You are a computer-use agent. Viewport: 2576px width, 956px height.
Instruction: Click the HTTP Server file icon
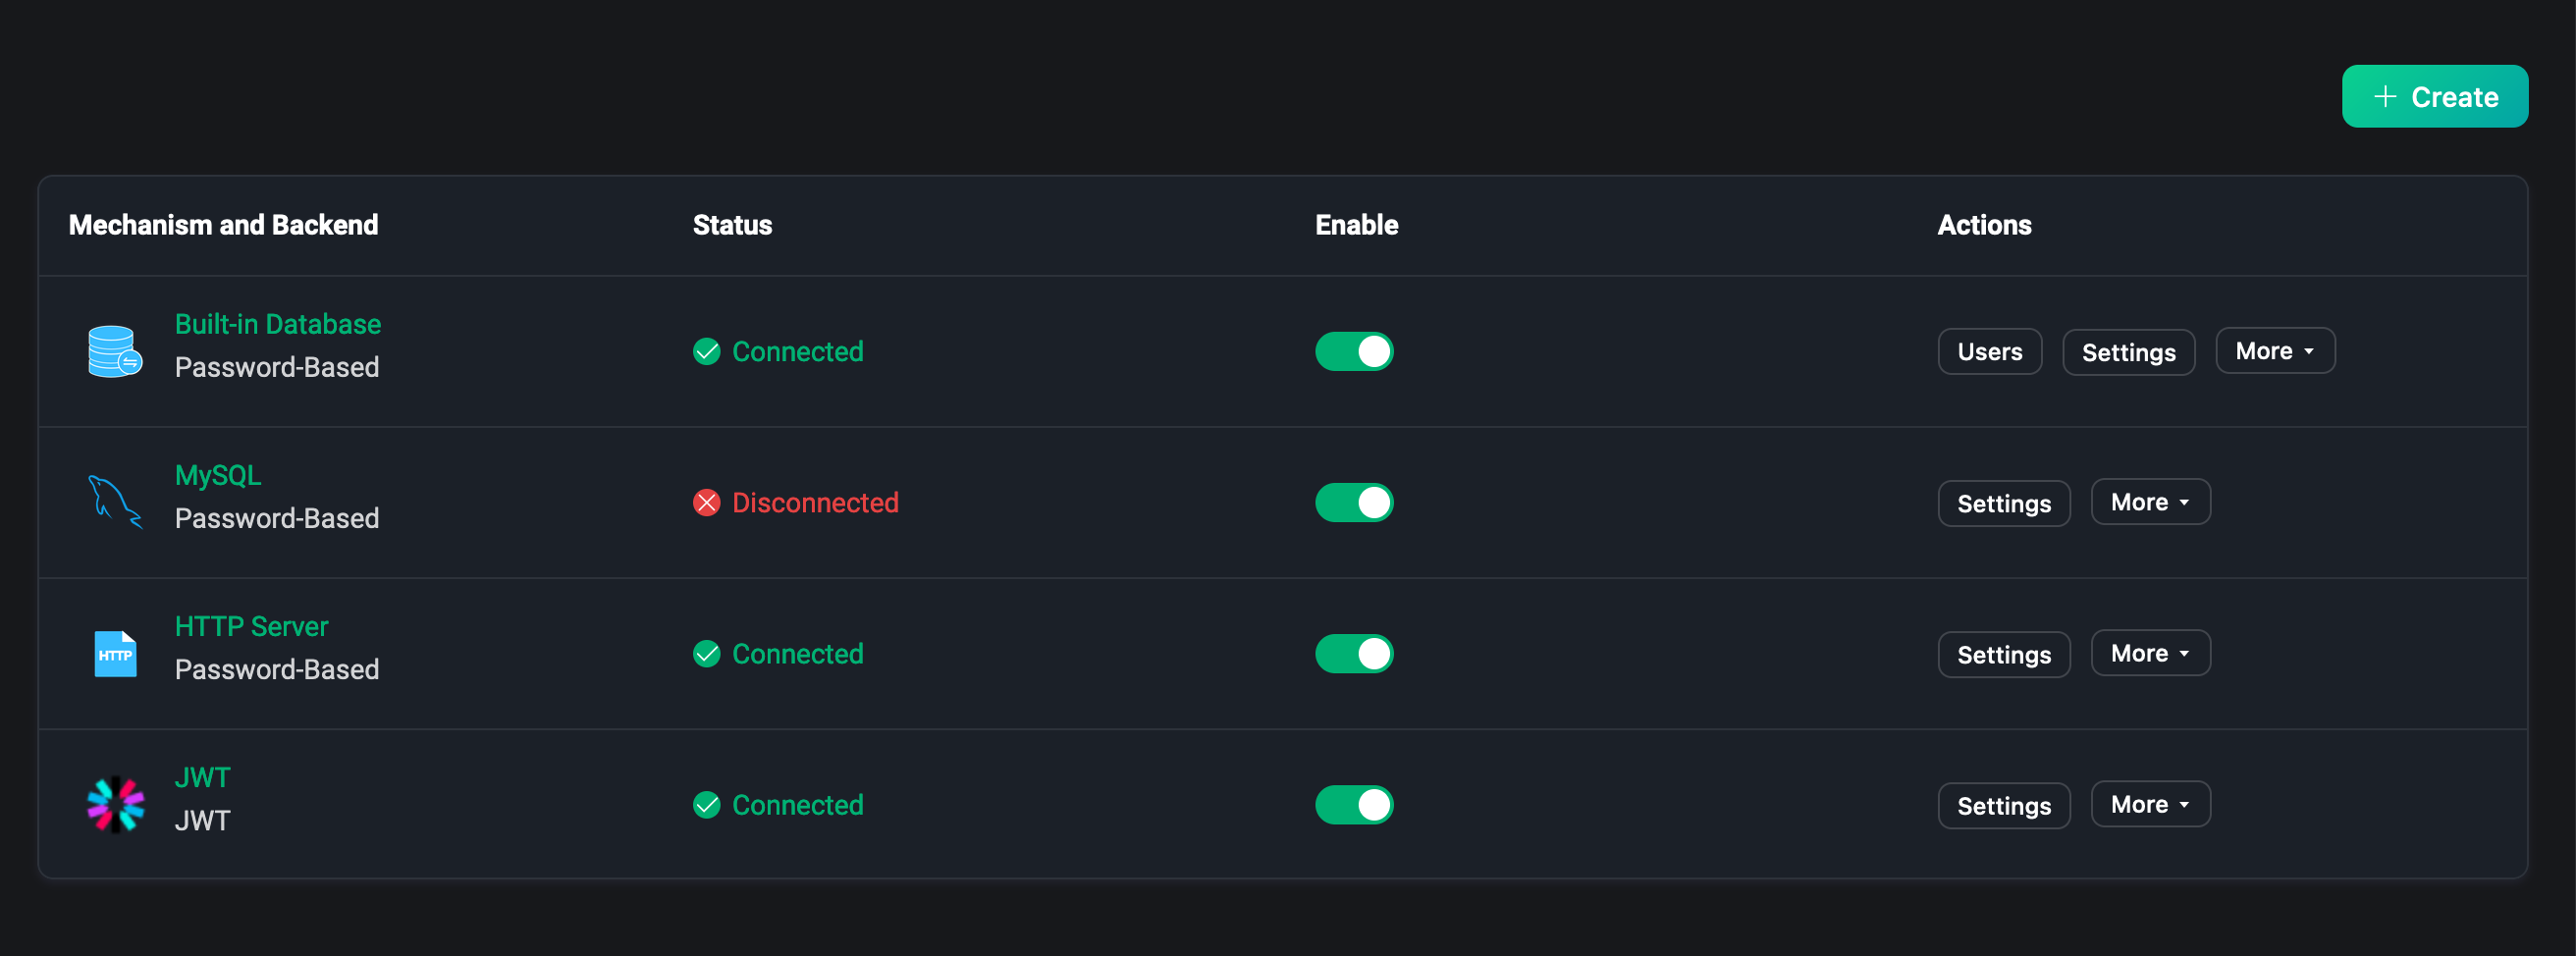[115, 654]
